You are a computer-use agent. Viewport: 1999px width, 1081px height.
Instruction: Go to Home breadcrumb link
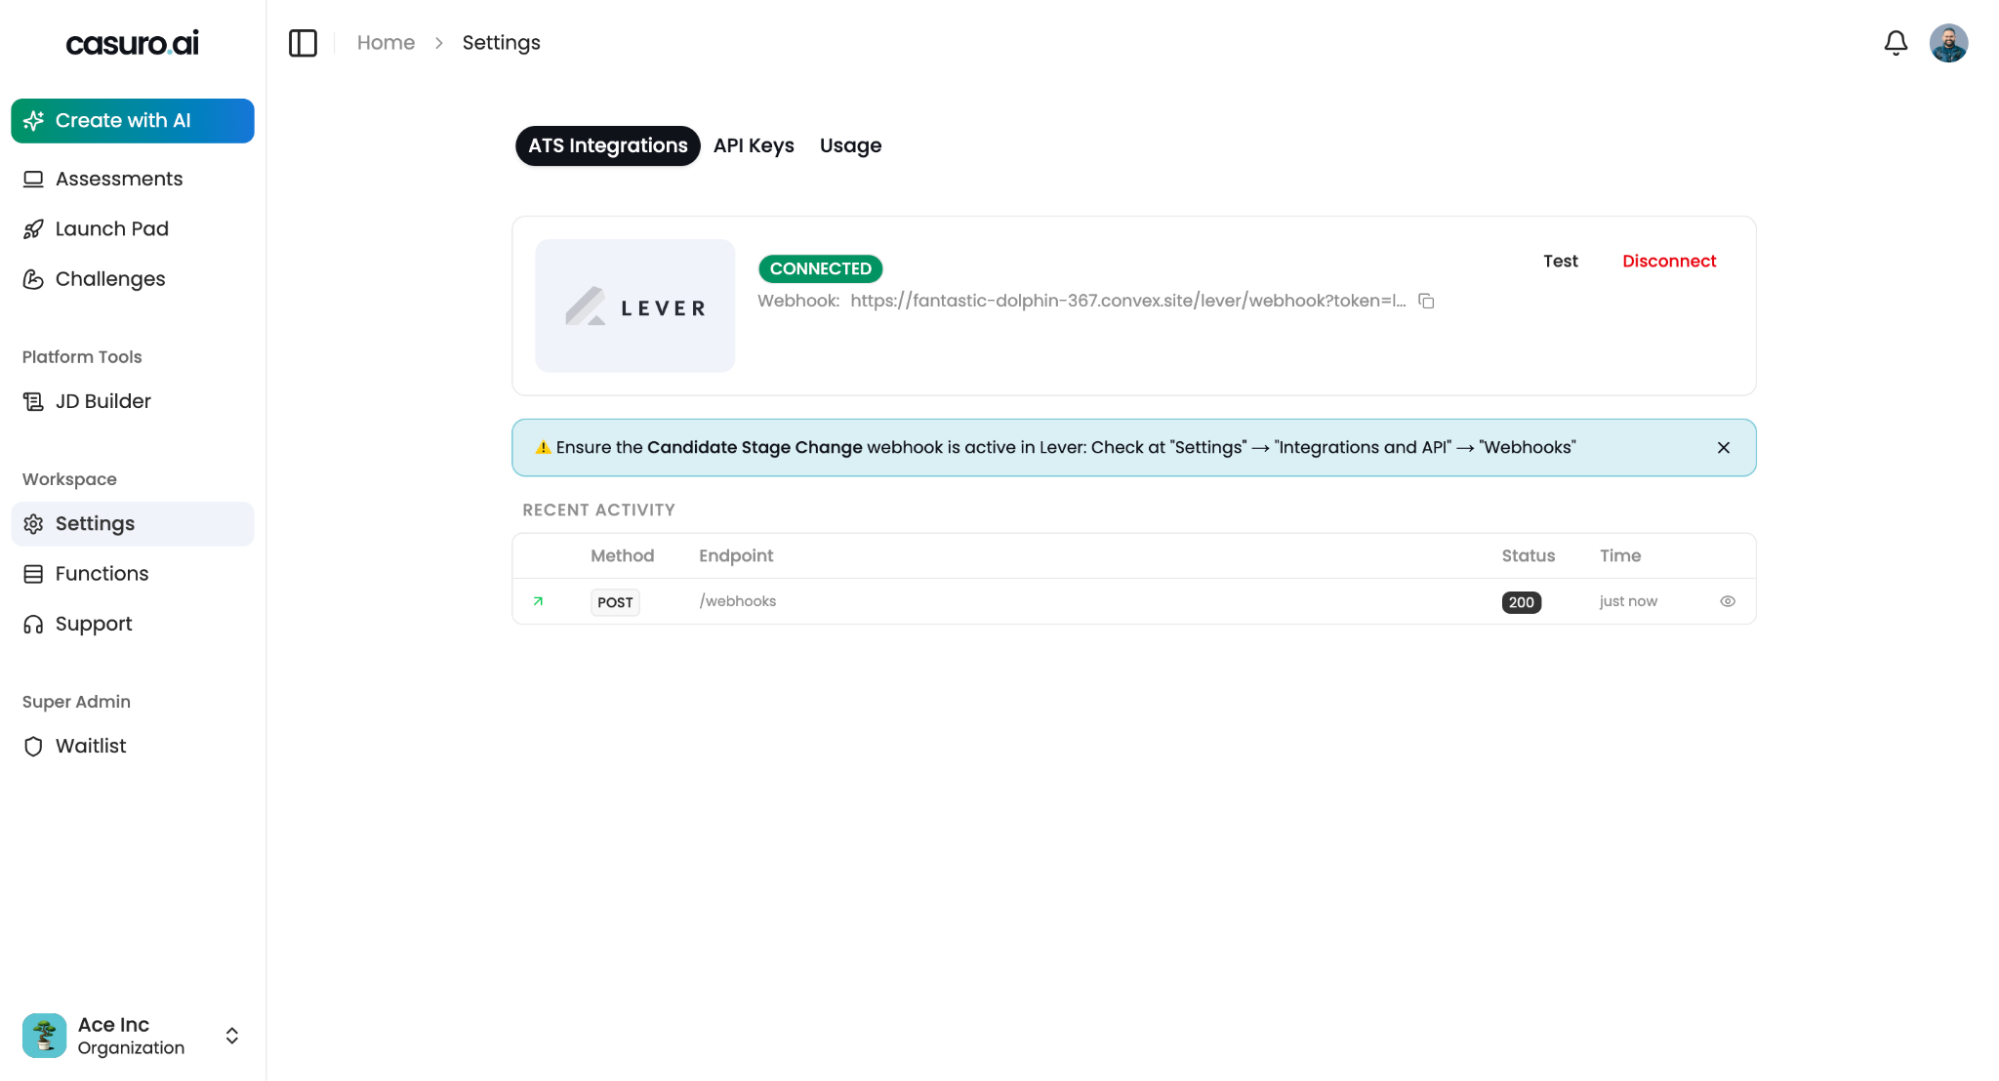click(x=385, y=43)
